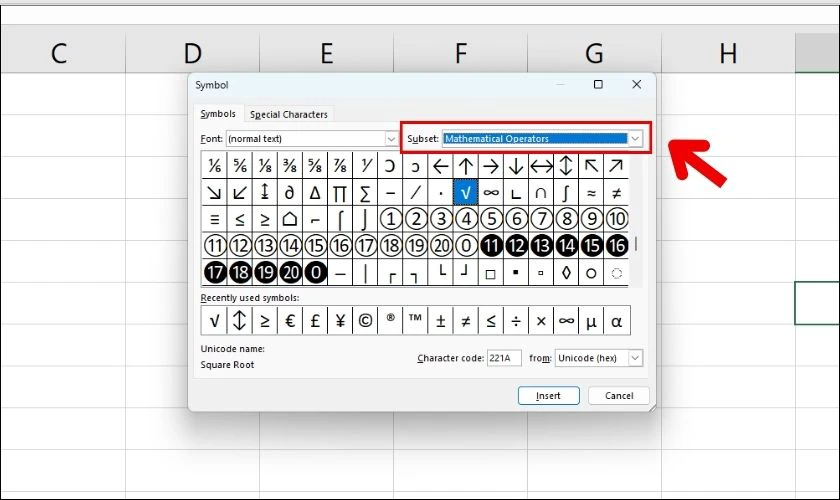Select column D header

pos(193,53)
